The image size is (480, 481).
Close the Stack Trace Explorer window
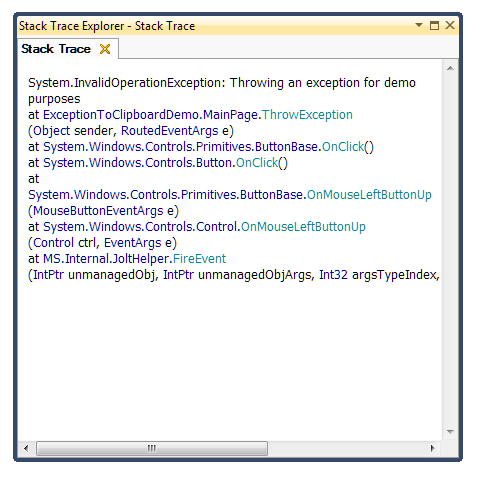[450, 25]
